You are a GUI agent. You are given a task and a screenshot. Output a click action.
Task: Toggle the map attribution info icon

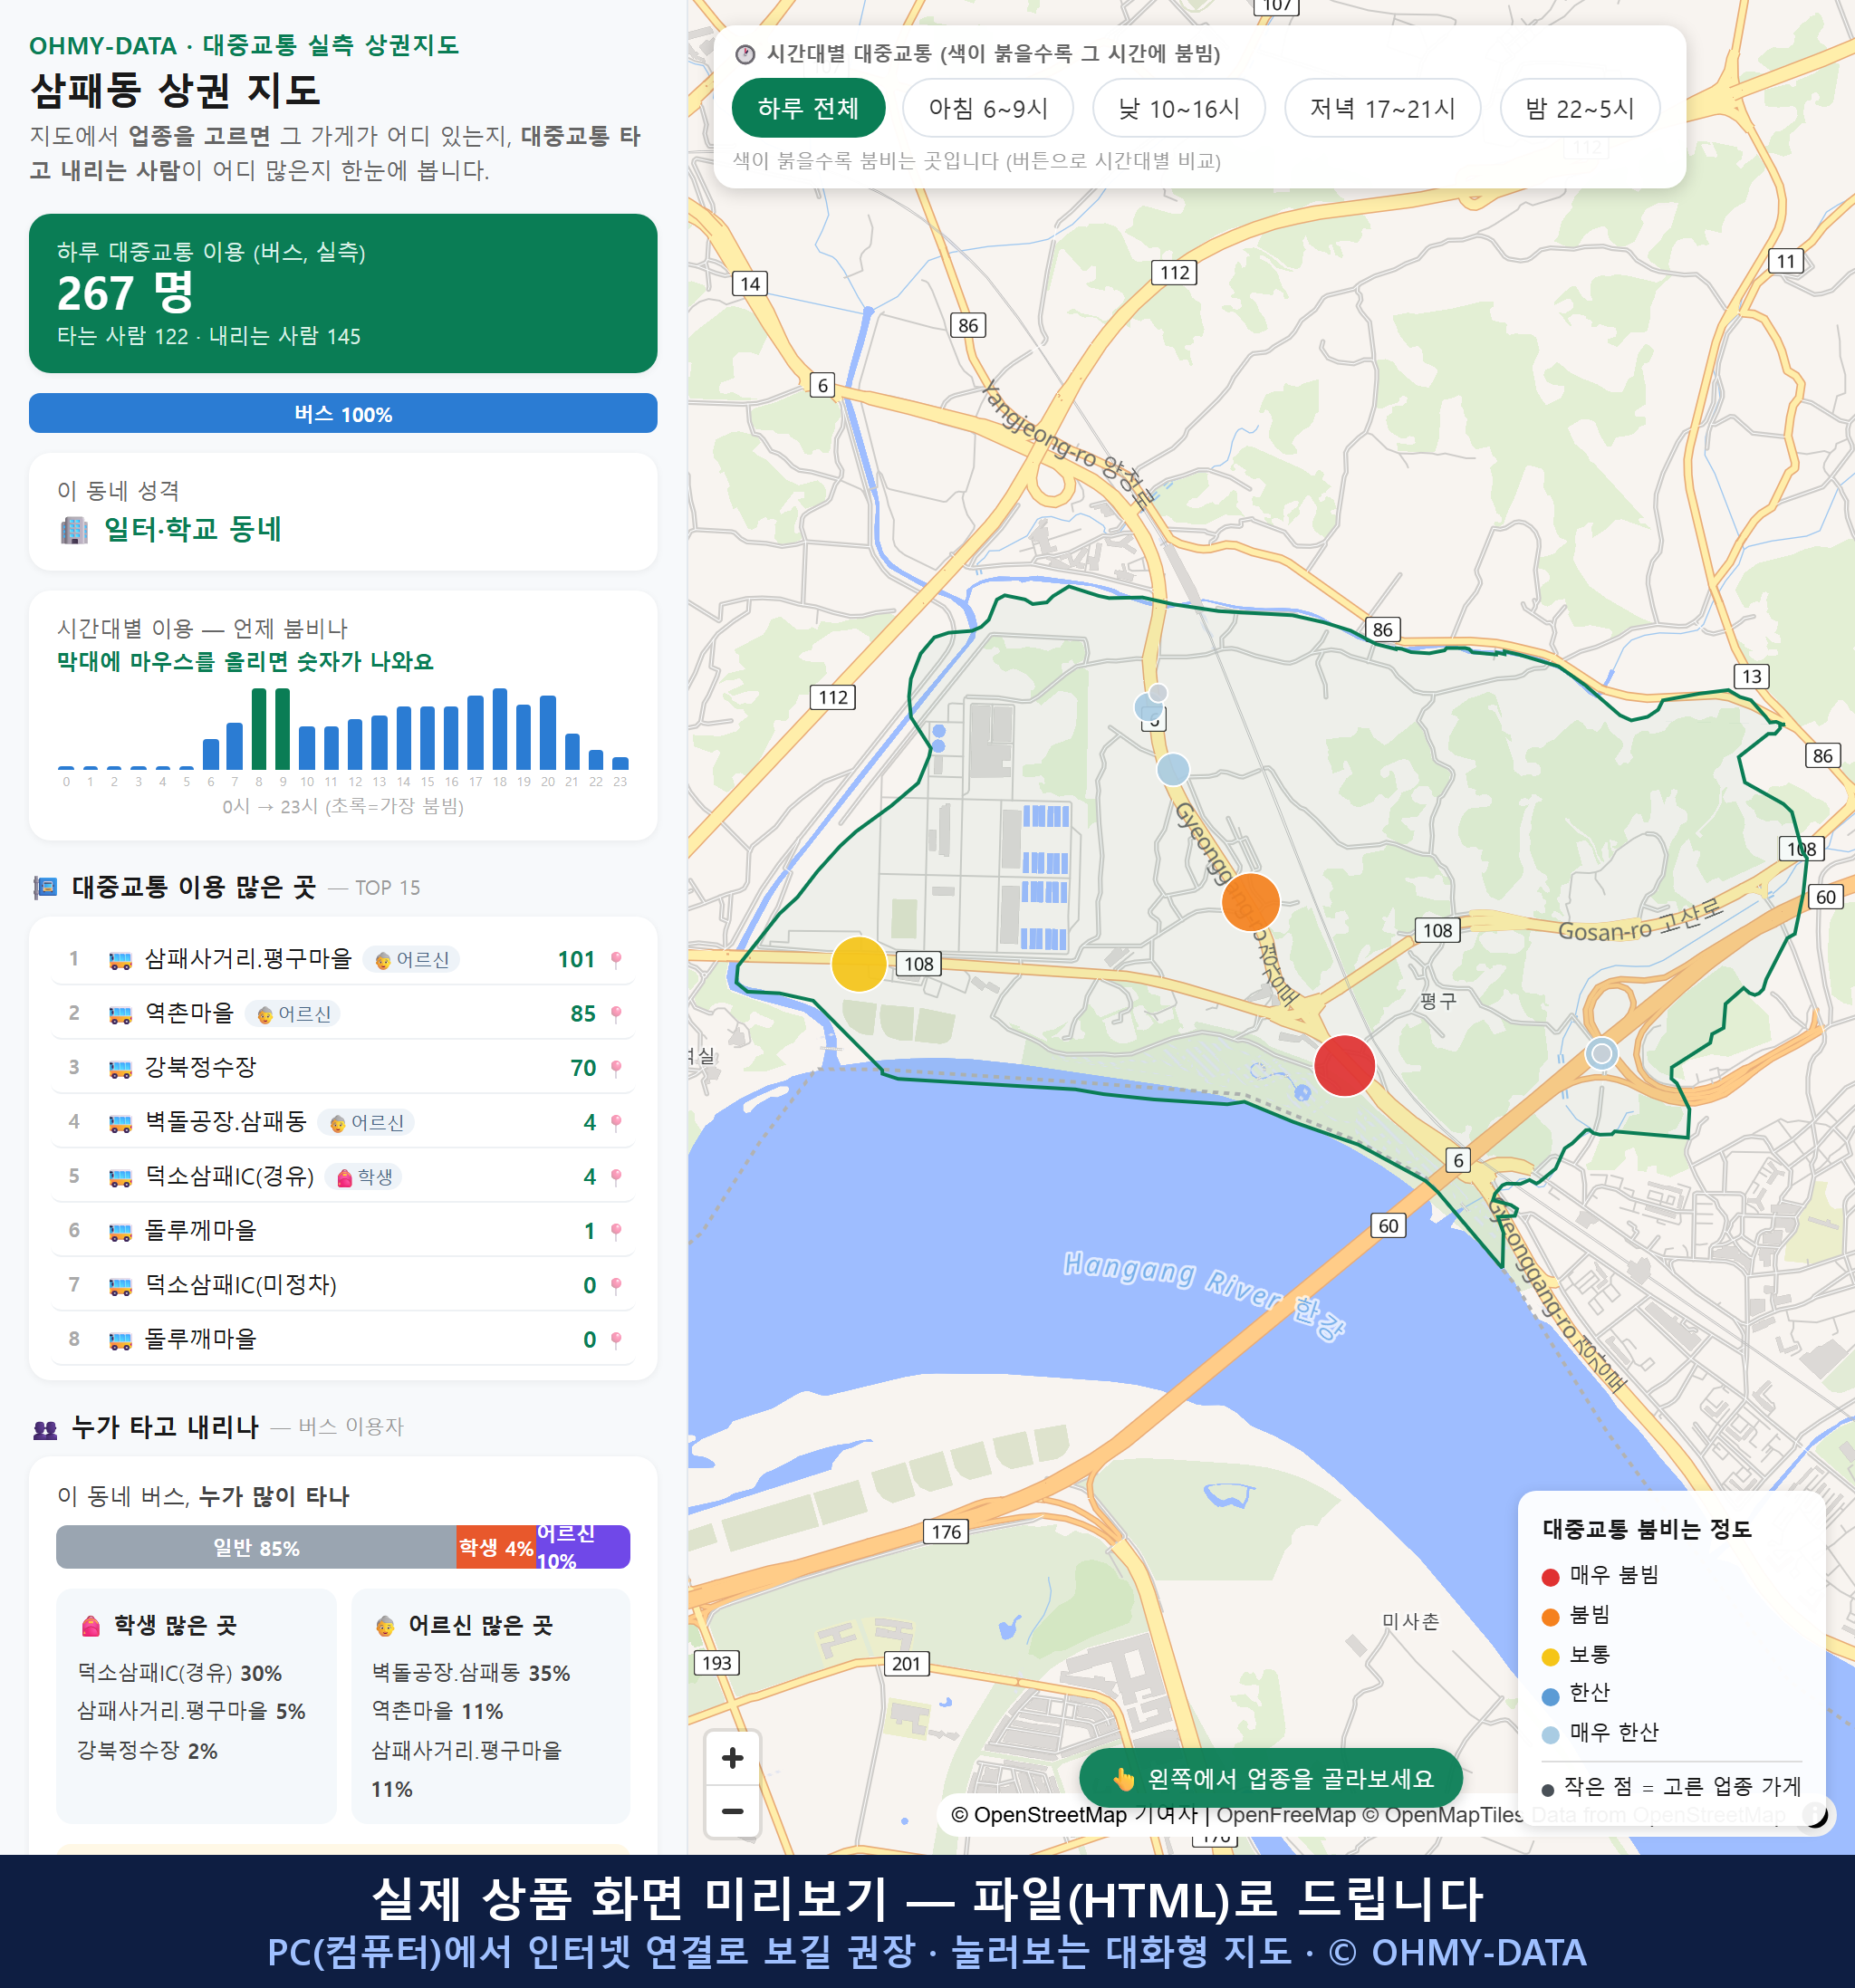coord(1815,1814)
